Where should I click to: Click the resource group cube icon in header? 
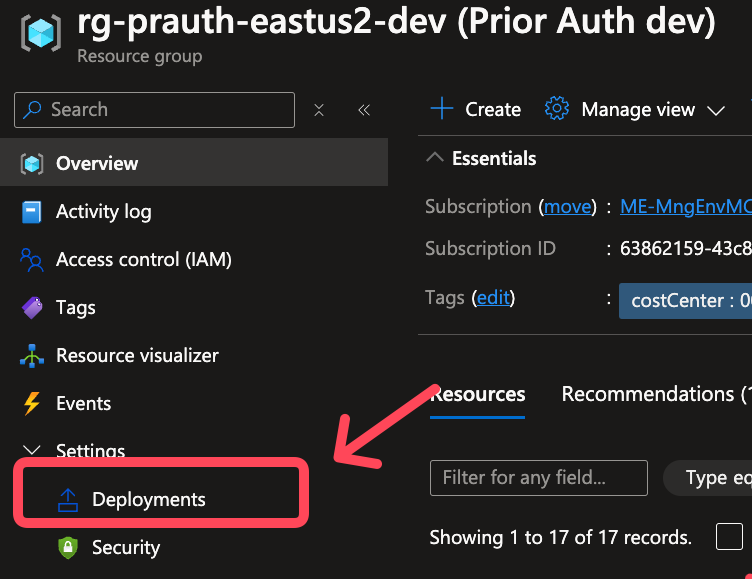[x=41, y=33]
